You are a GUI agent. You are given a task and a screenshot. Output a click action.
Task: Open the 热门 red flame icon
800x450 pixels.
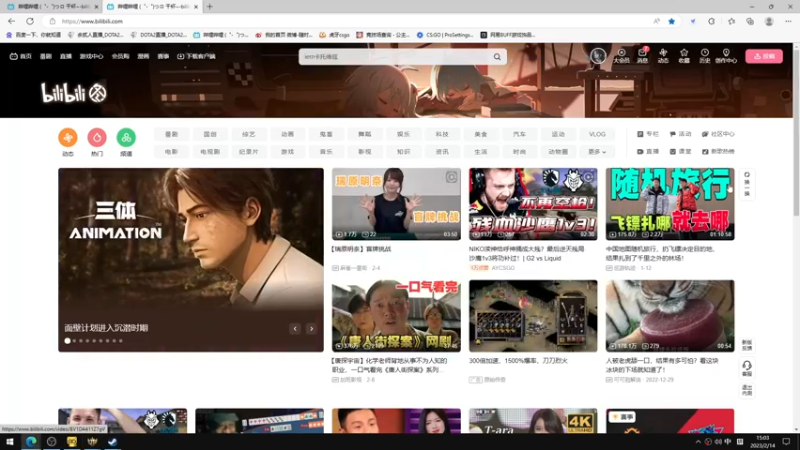pos(97,137)
